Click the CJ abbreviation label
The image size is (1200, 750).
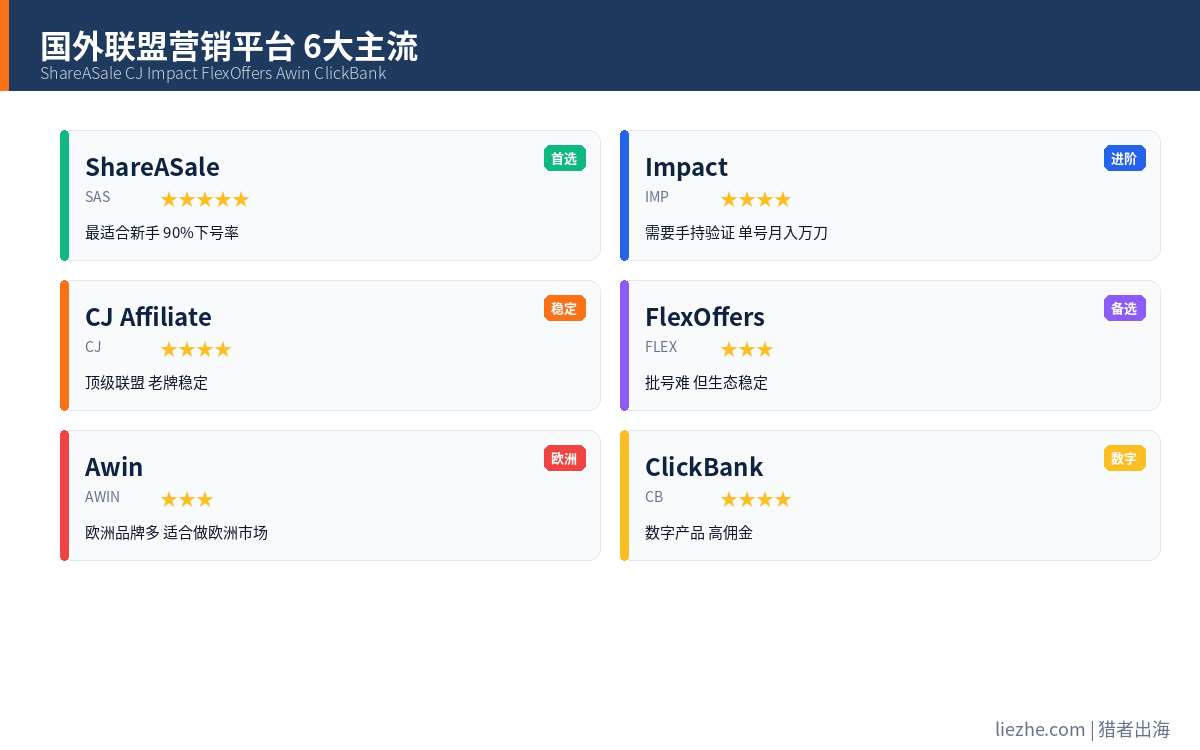[x=93, y=347]
